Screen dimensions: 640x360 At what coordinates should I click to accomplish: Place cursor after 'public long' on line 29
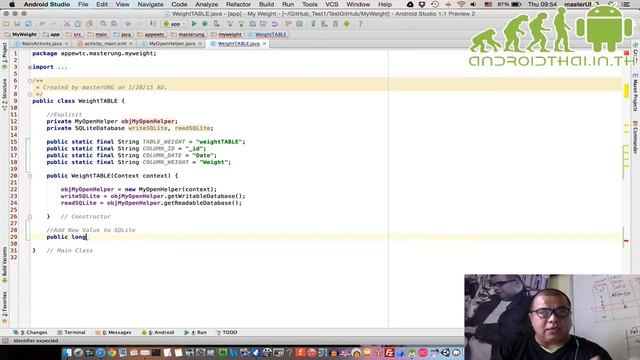point(87,237)
